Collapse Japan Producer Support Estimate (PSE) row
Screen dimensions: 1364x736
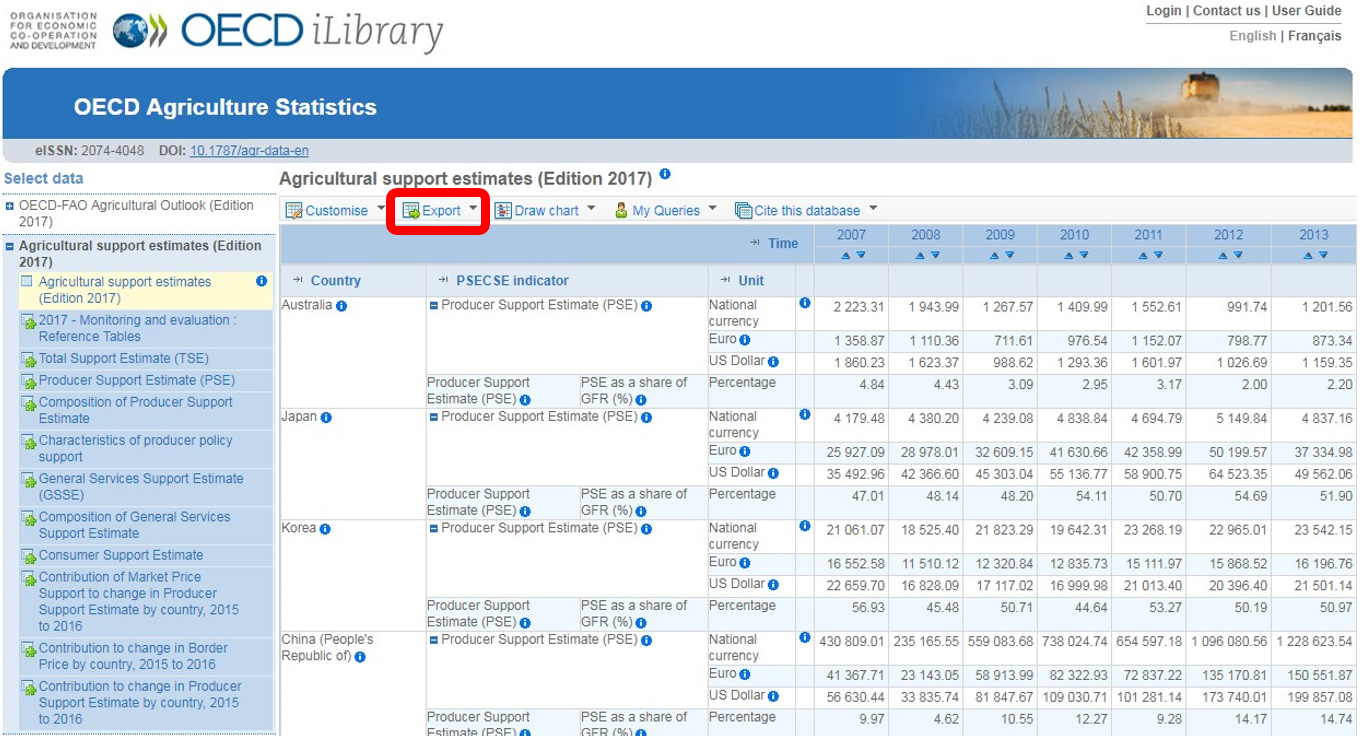[x=433, y=417]
